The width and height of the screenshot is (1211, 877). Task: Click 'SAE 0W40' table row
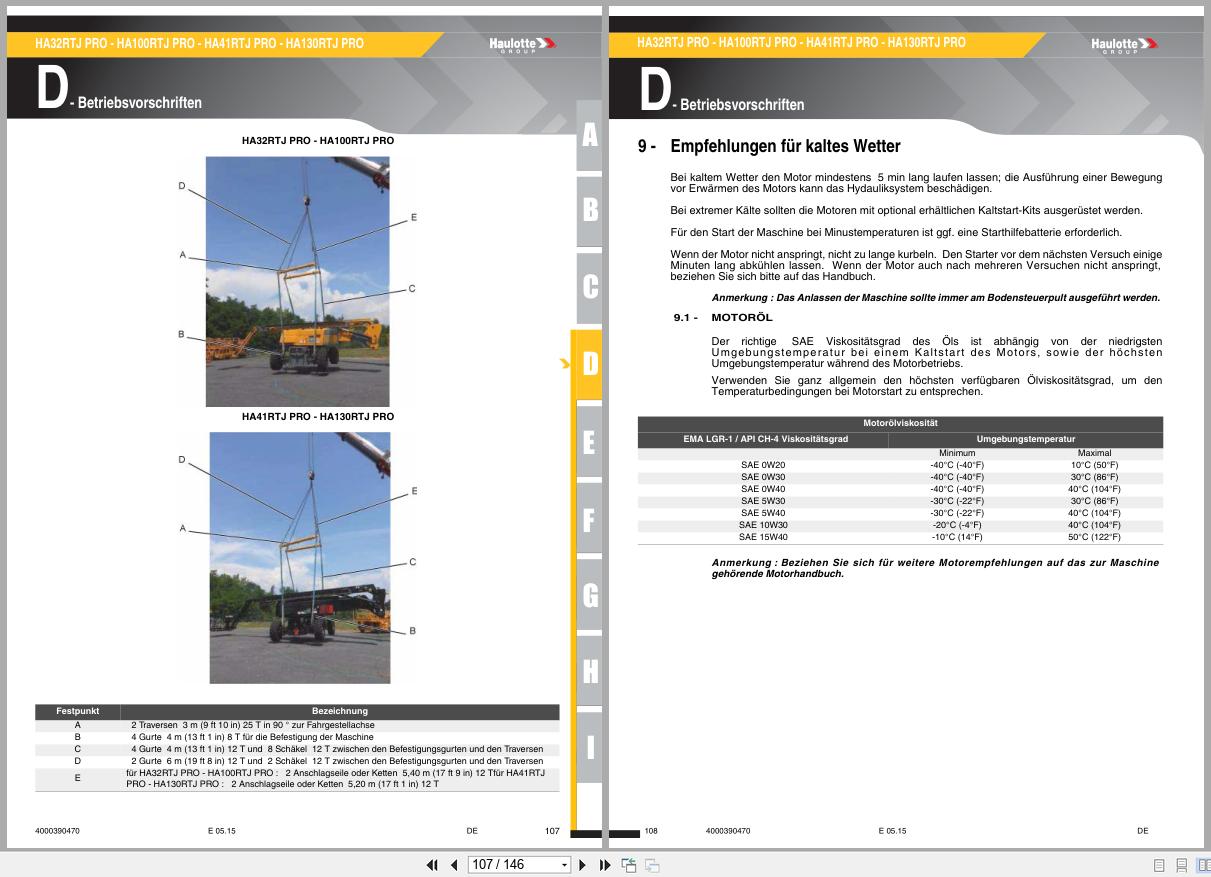click(x=900, y=489)
